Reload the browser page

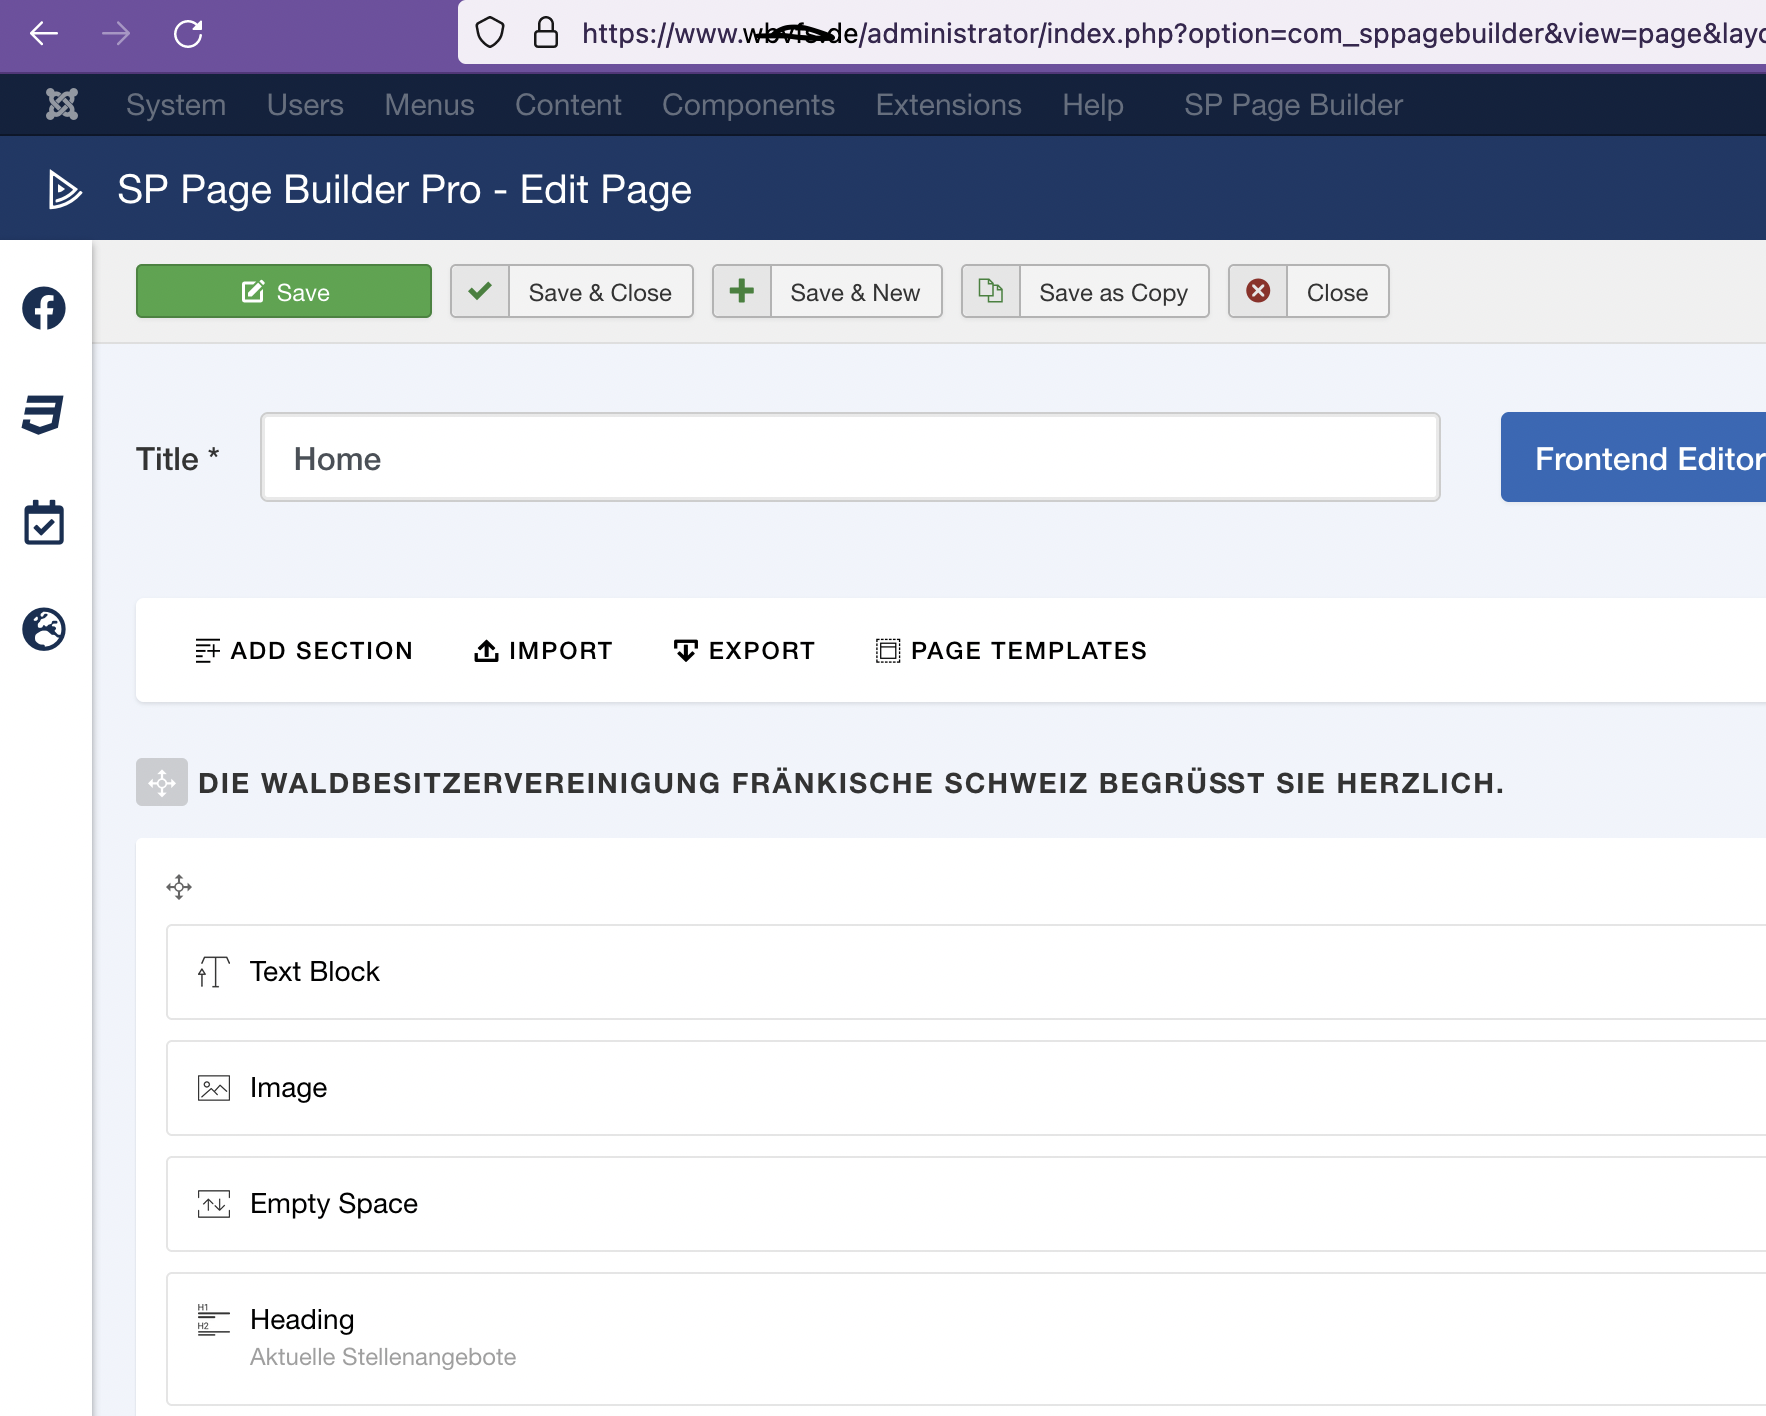pyautogui.click(x=188, y=34)
